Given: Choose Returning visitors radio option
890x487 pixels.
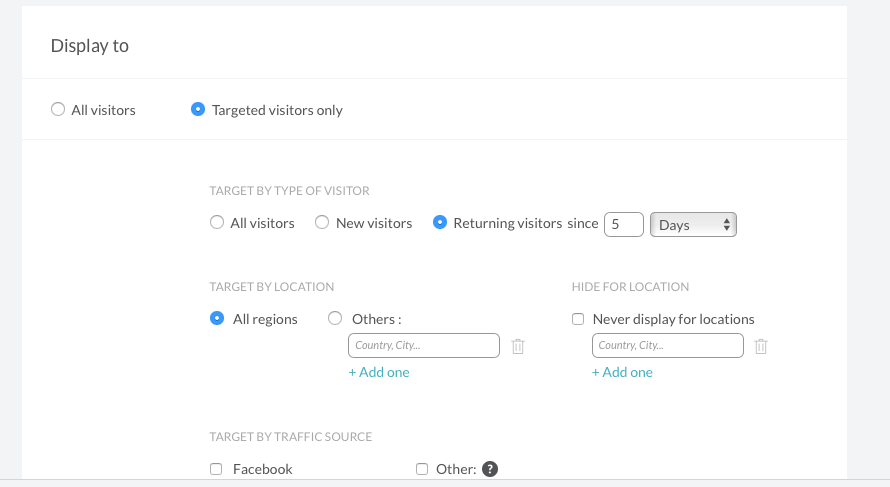Looking at the screenshot, I should 440,223.
